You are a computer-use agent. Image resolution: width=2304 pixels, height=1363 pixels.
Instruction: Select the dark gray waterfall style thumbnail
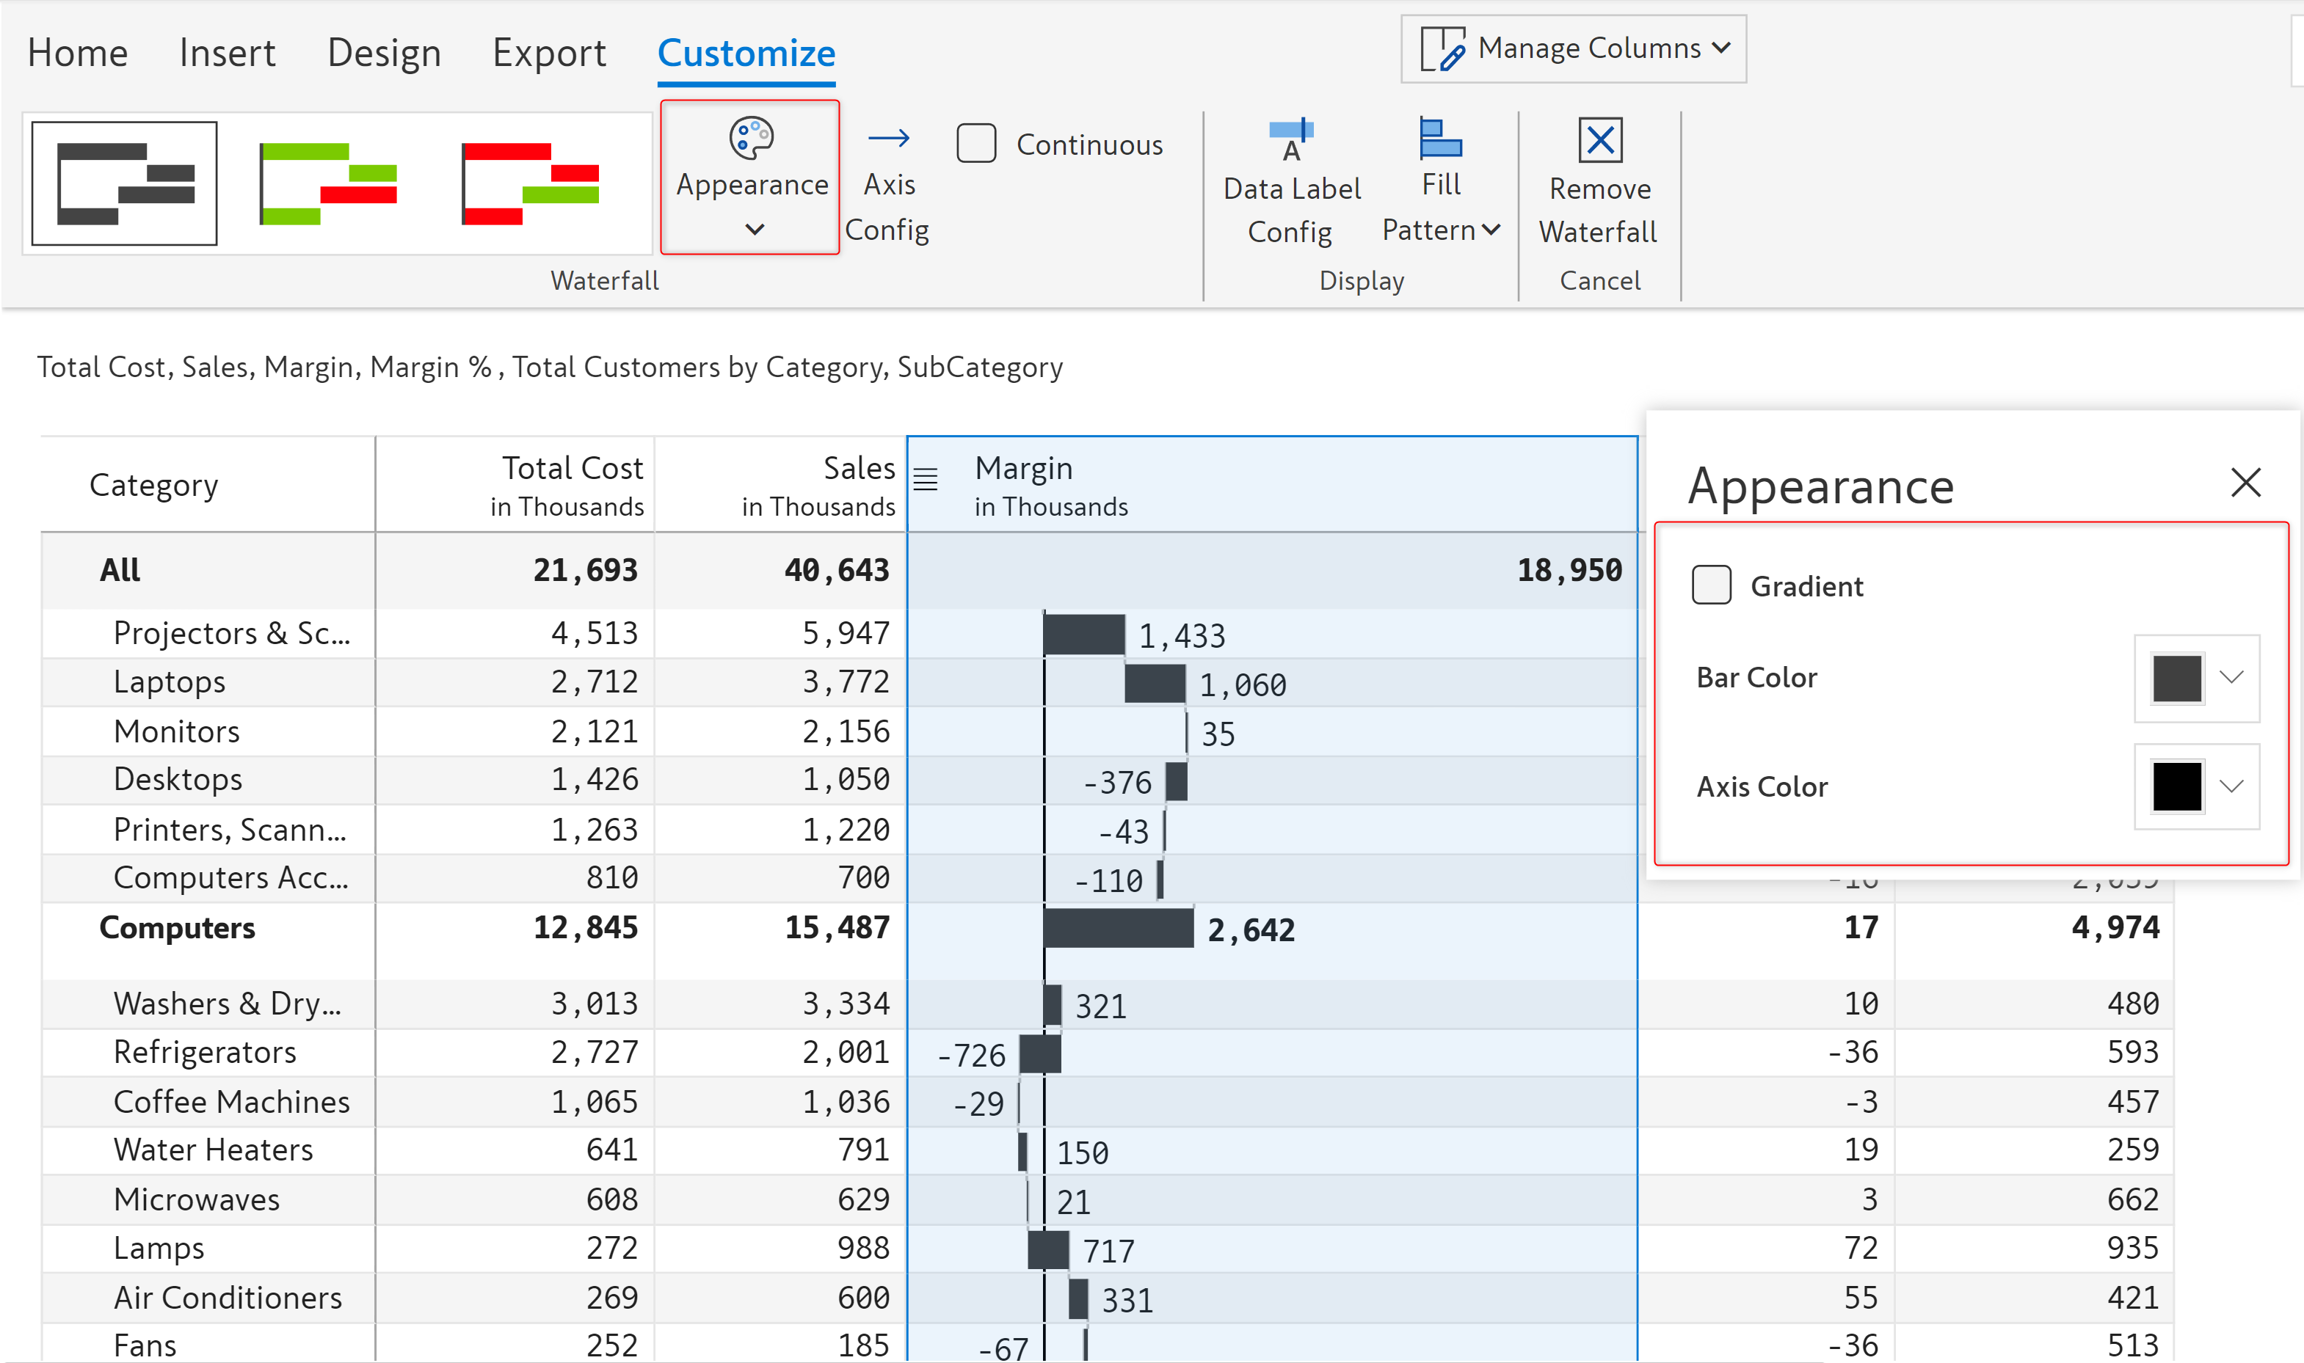coord(124,183)
